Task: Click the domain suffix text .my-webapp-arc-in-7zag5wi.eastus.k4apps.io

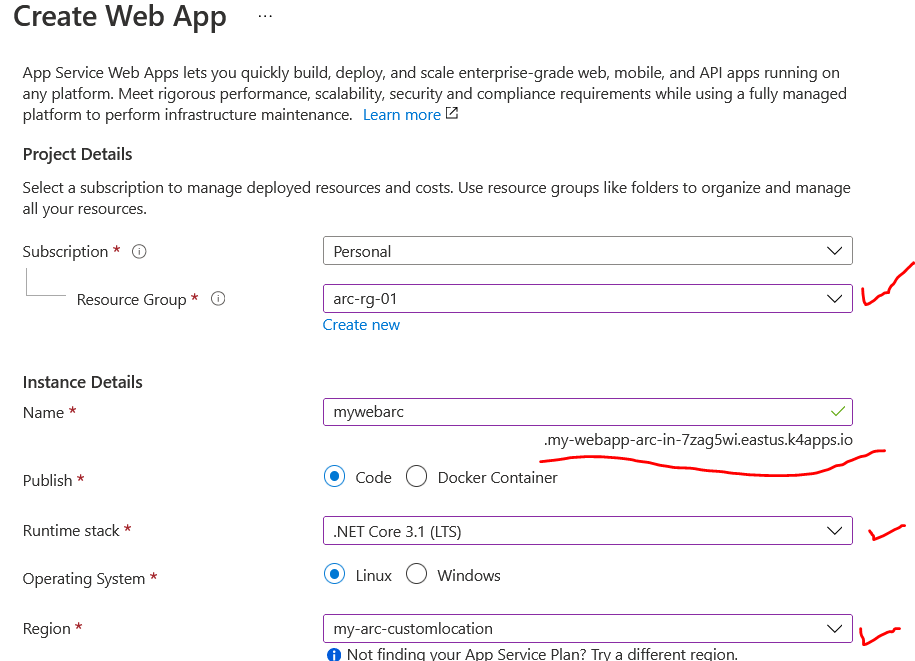Action: pyautogui.click(x=698, y=440)
